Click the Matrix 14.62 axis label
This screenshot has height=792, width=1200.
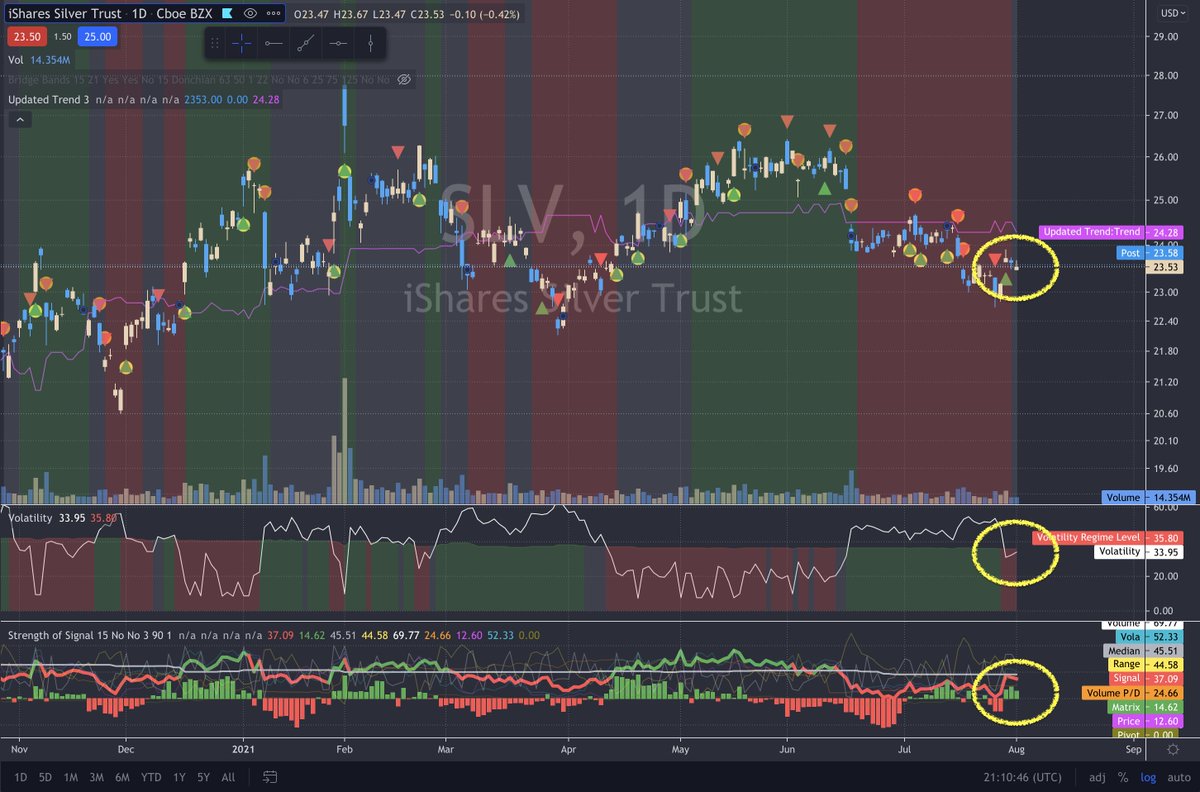point(1146,706)
